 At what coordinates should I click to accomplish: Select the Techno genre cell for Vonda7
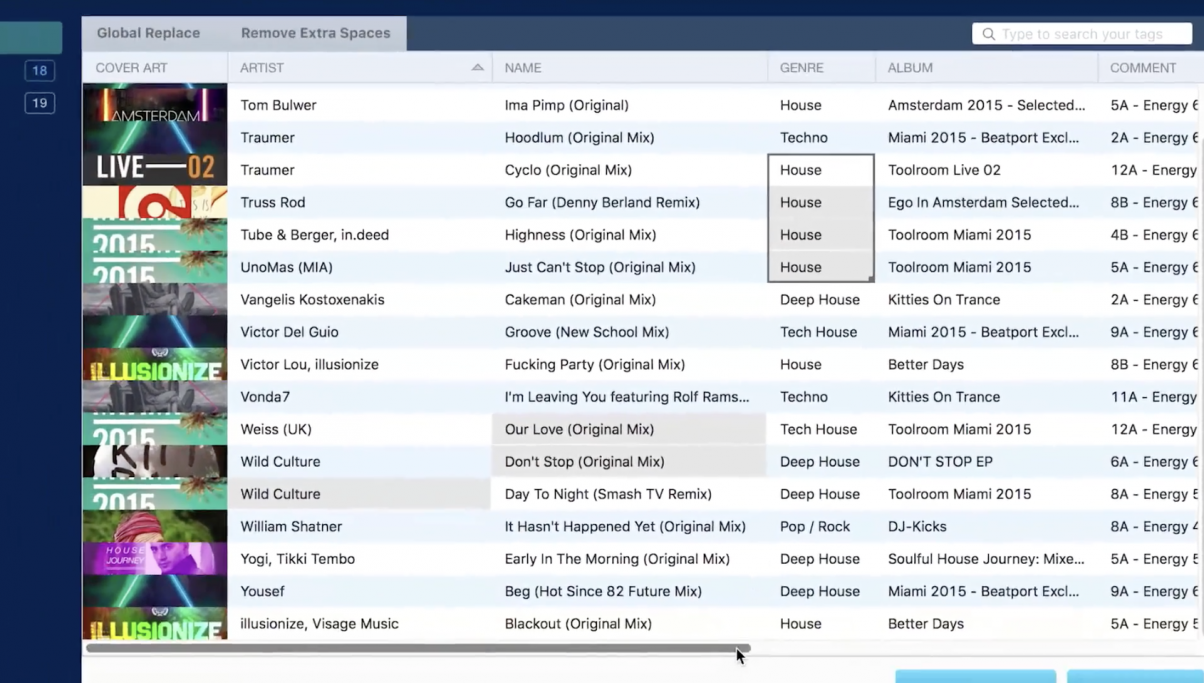(804, 397)
